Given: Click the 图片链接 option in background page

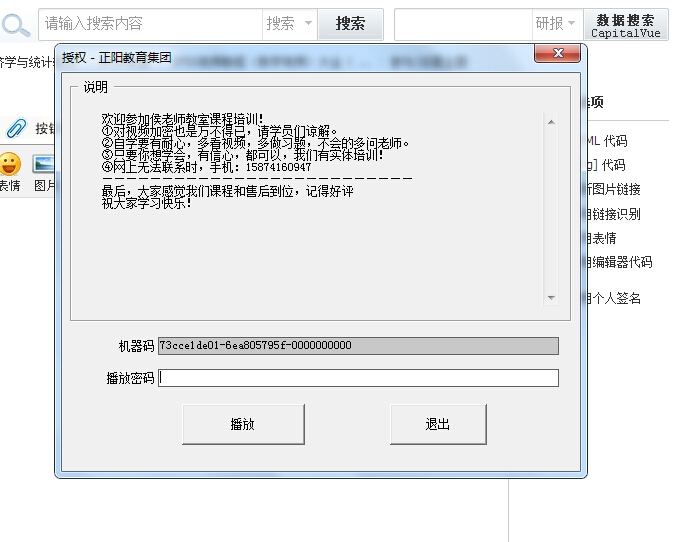Looking at the screenshot, I should click(613, 189).
